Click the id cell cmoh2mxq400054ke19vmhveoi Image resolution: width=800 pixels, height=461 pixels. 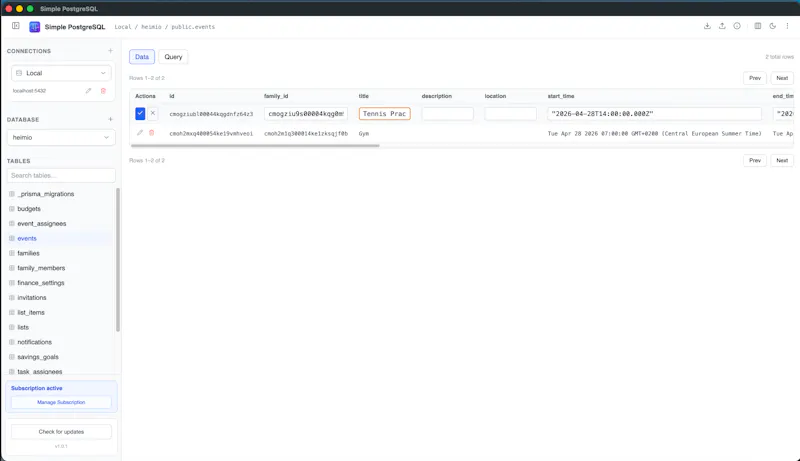[x=211, y=134]
